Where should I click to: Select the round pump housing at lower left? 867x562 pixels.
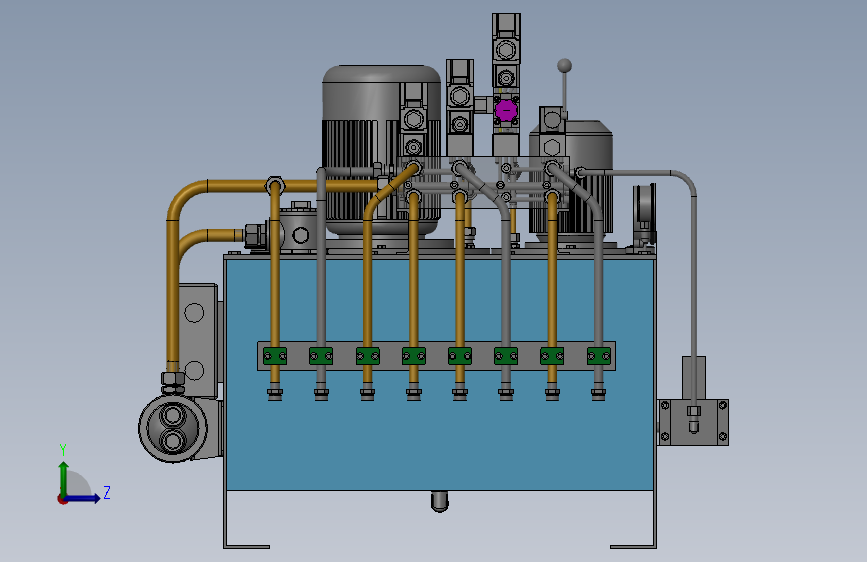click(x=173, y=428)
